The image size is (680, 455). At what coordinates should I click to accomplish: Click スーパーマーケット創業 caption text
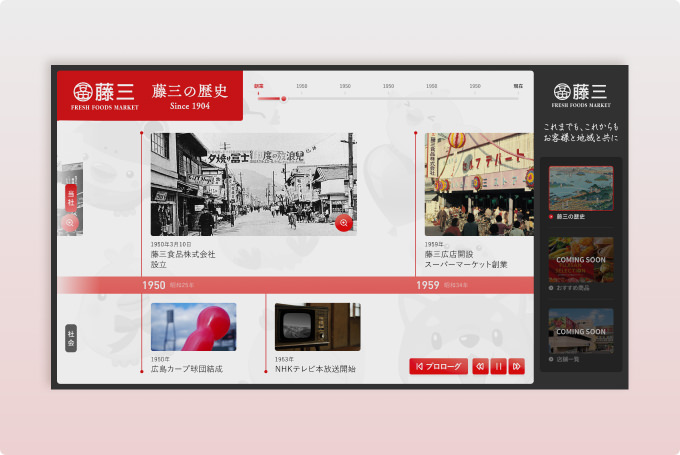[466, 265]
